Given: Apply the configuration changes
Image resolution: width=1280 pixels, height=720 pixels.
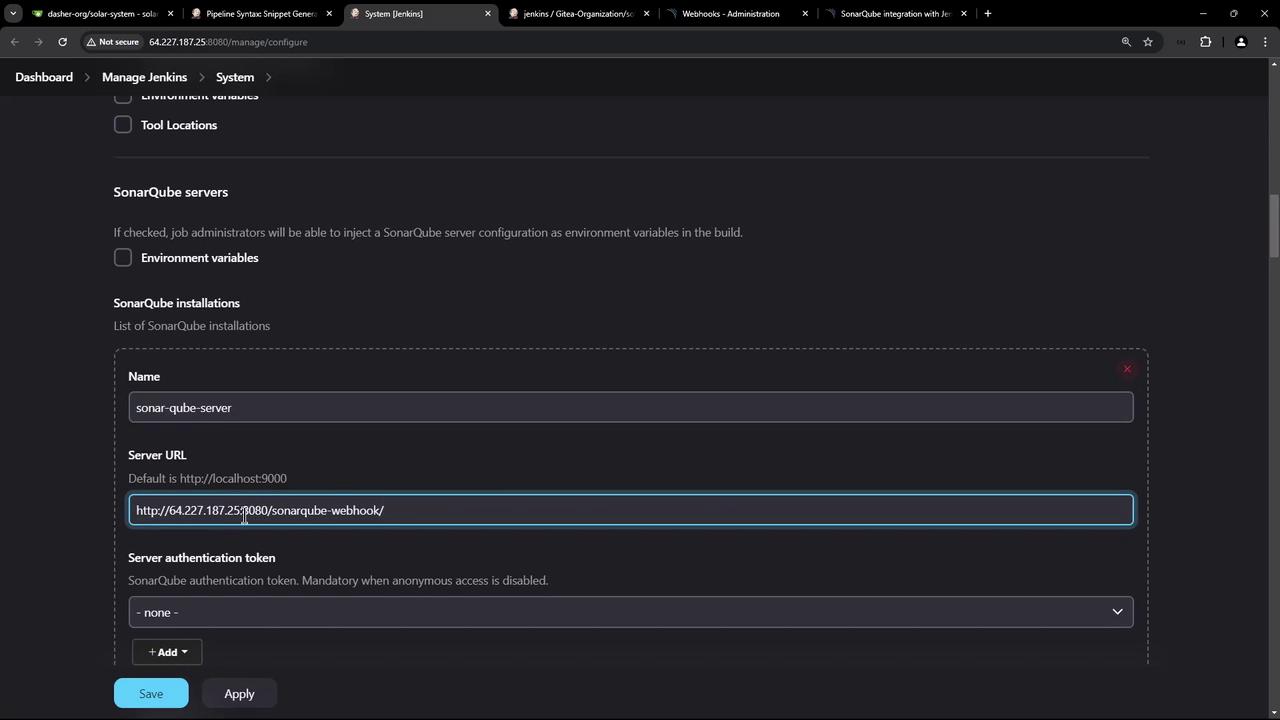Looking at the screenshot, I should click(239, 693).
